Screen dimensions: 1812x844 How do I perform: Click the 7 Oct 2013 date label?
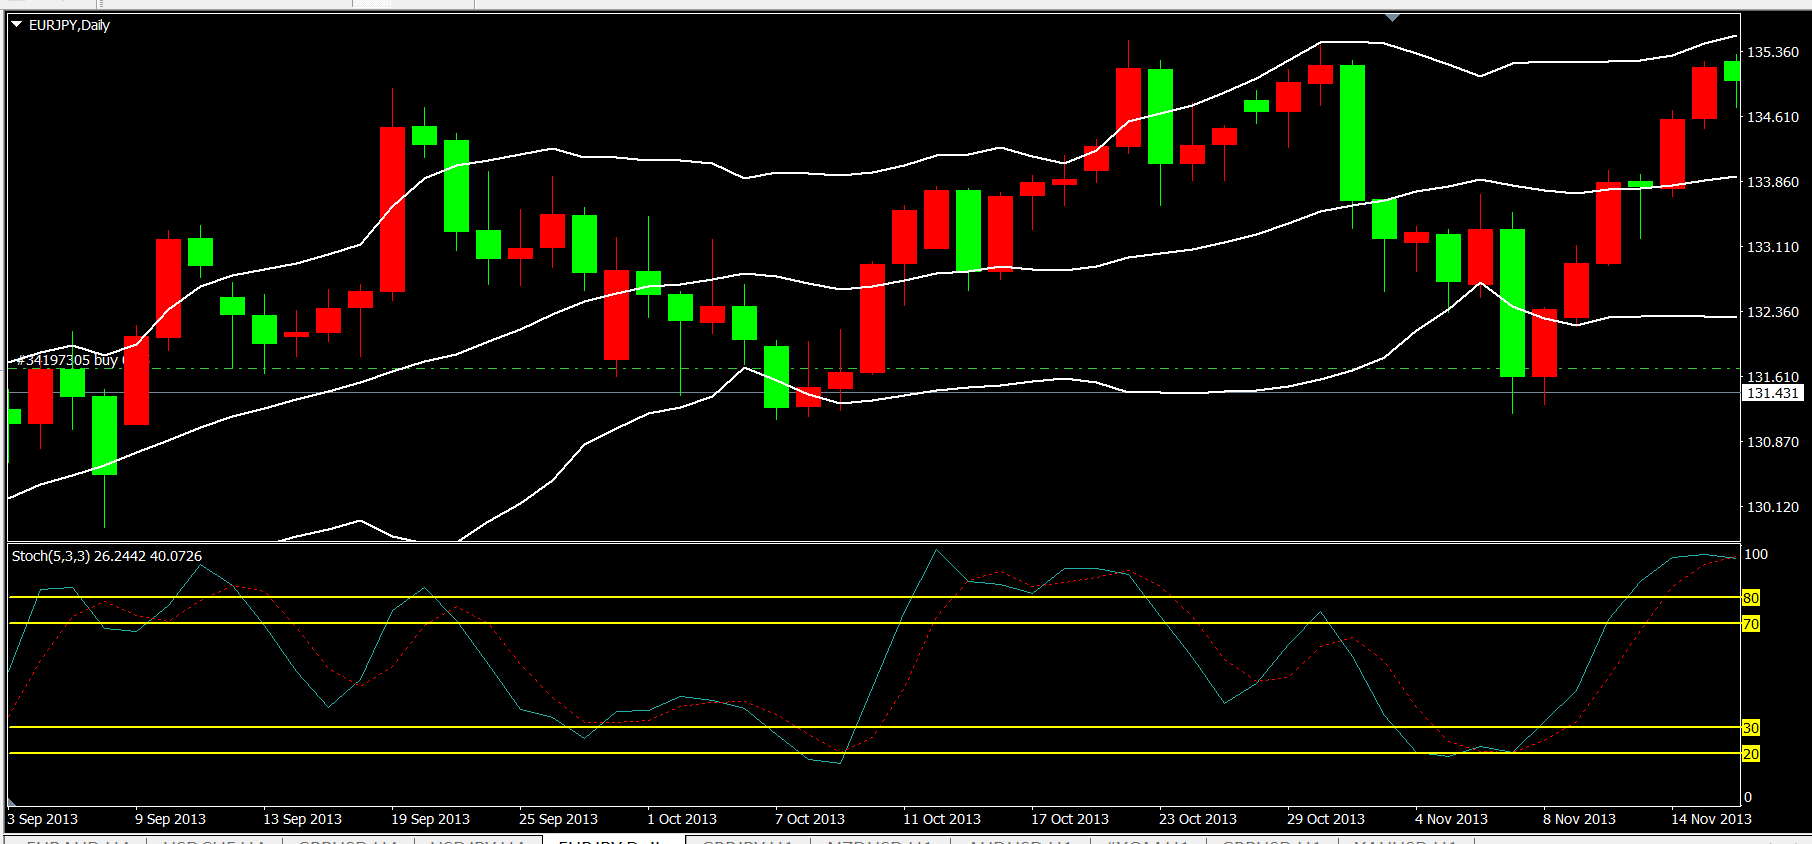coord(811,819)
